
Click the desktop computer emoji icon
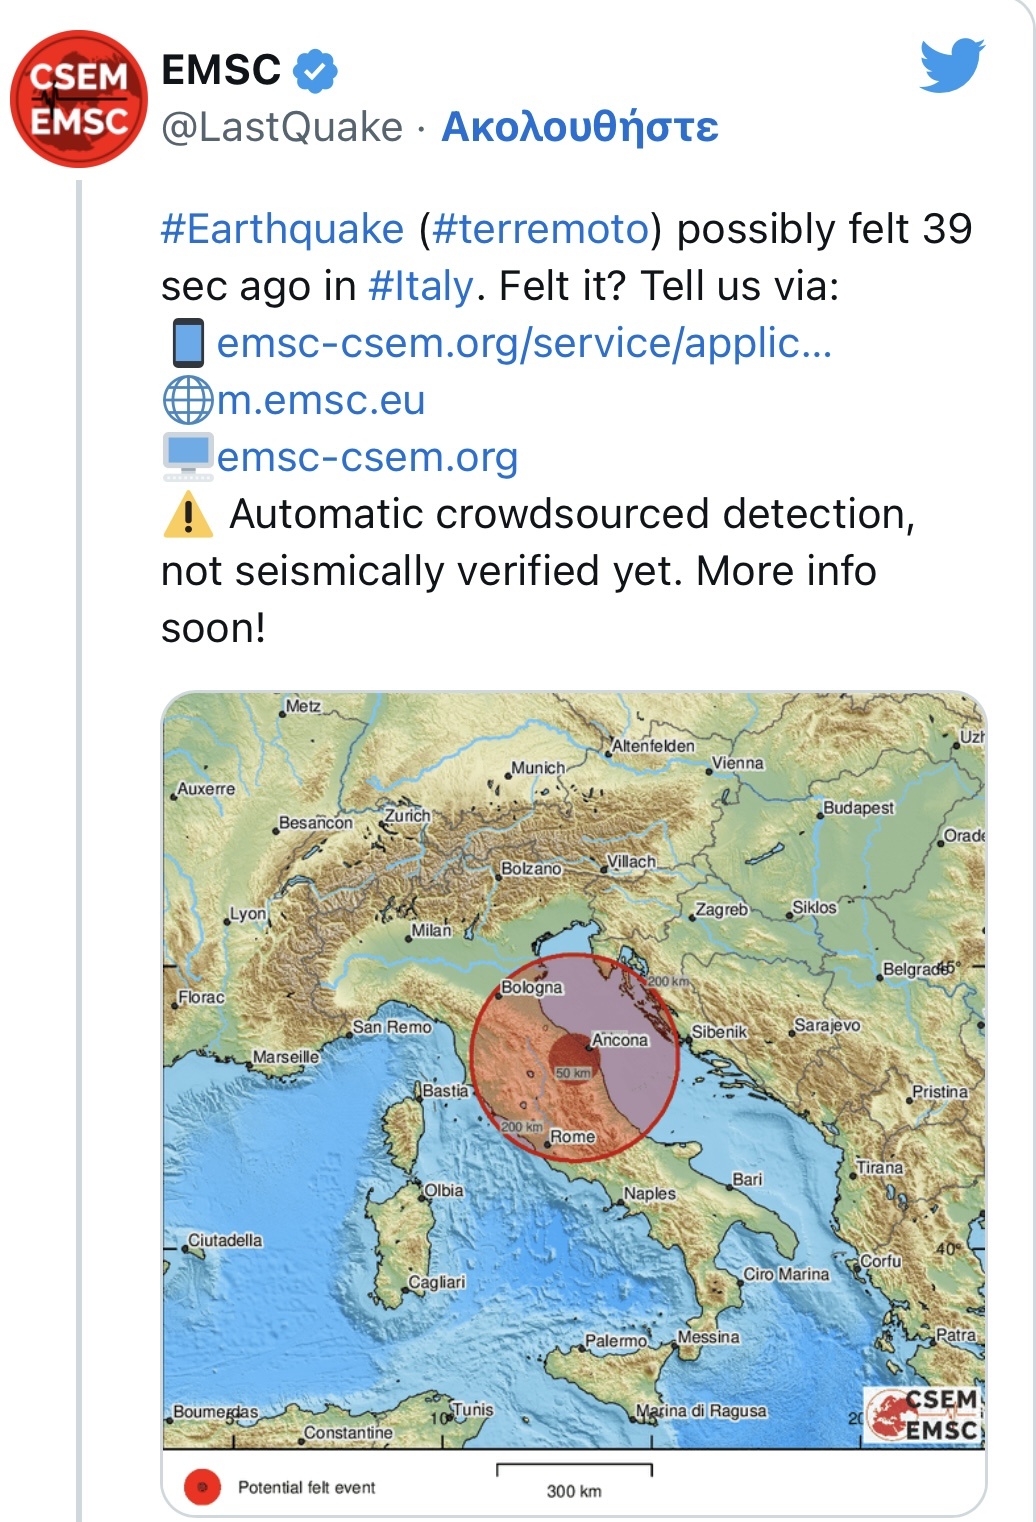click(x=188, y=457)
